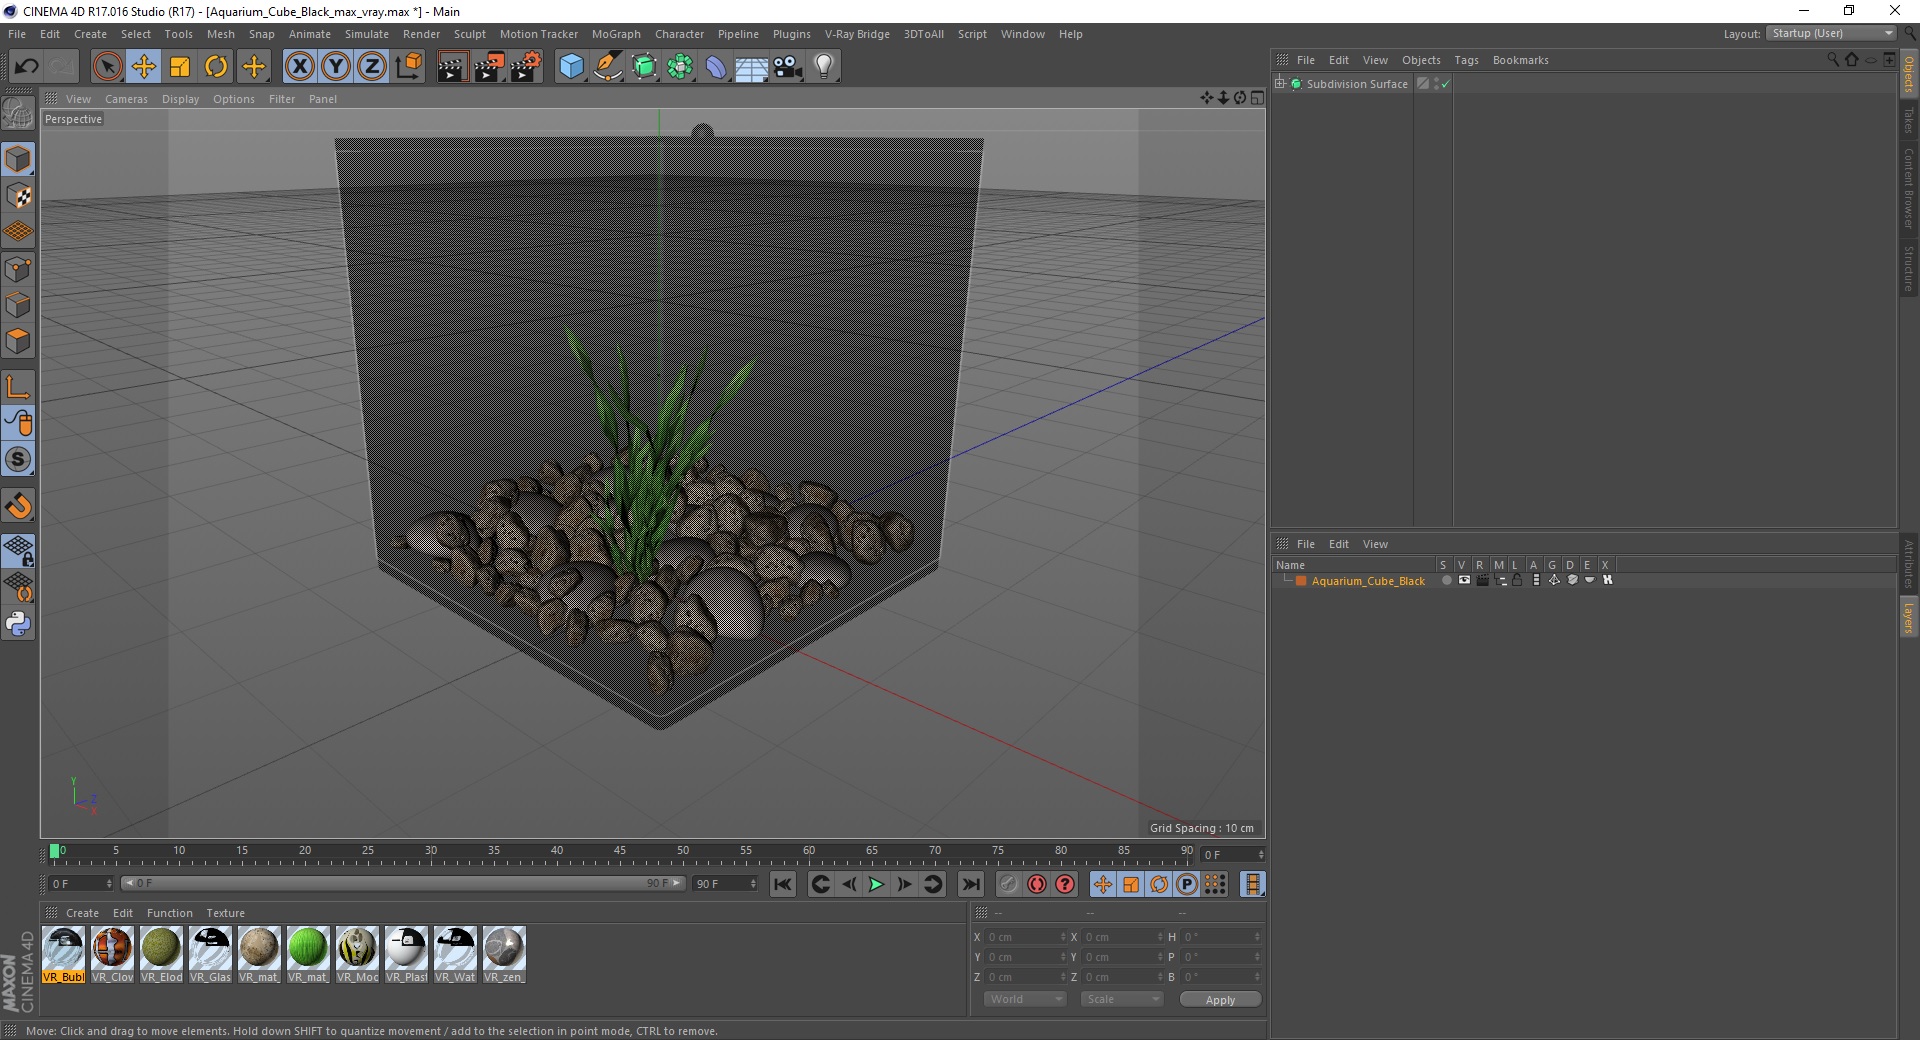
Task: Add Subdivision Surface generator icon
Action: point(644,67)
